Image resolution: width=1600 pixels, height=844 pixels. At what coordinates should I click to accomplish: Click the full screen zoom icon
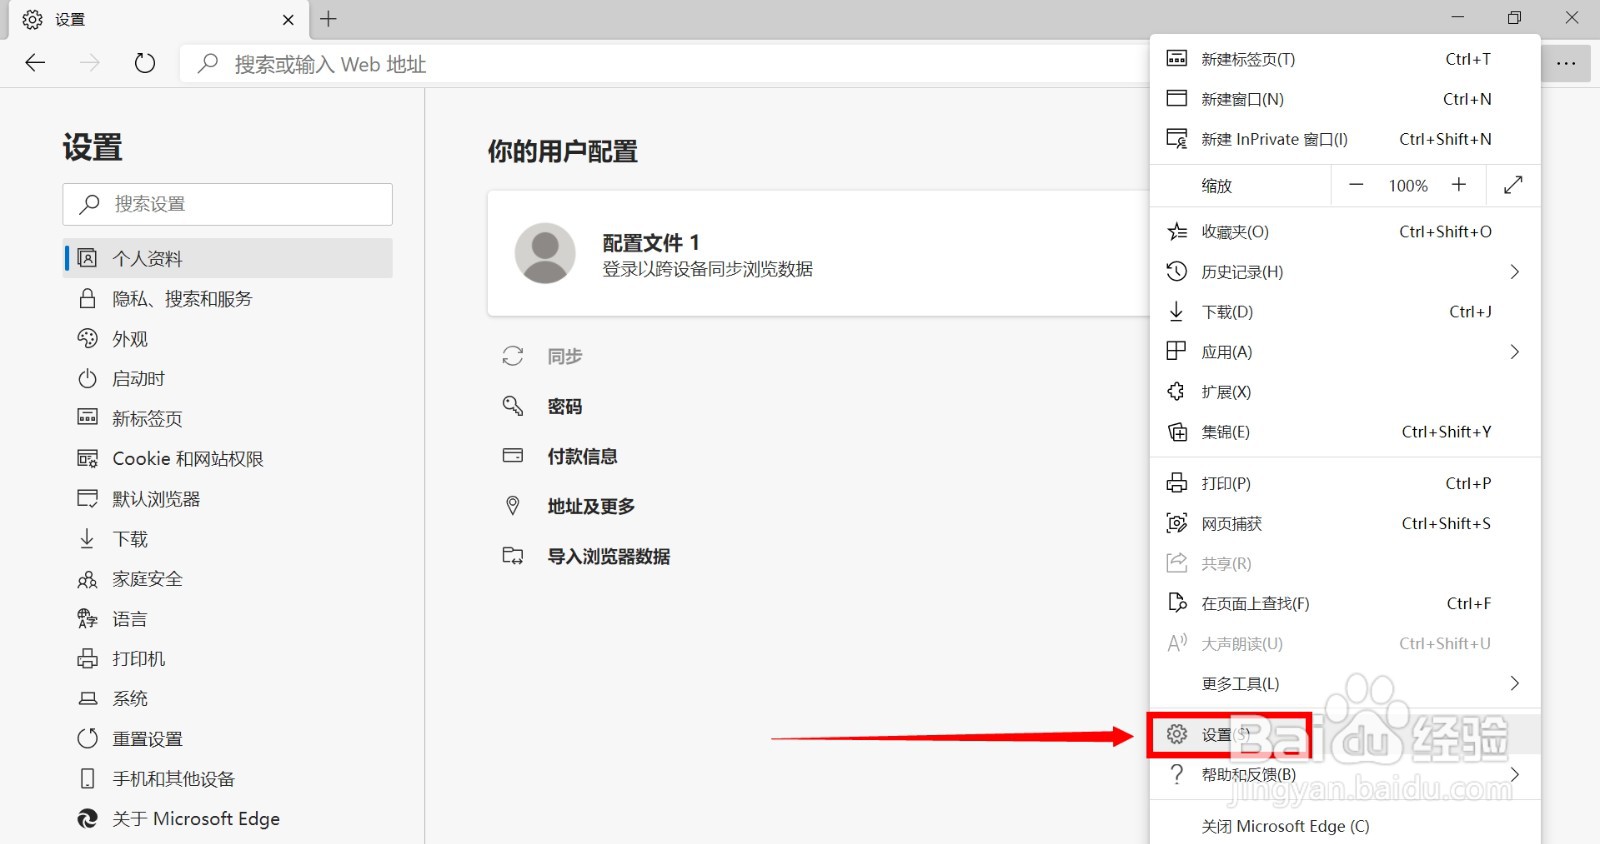1513,185
